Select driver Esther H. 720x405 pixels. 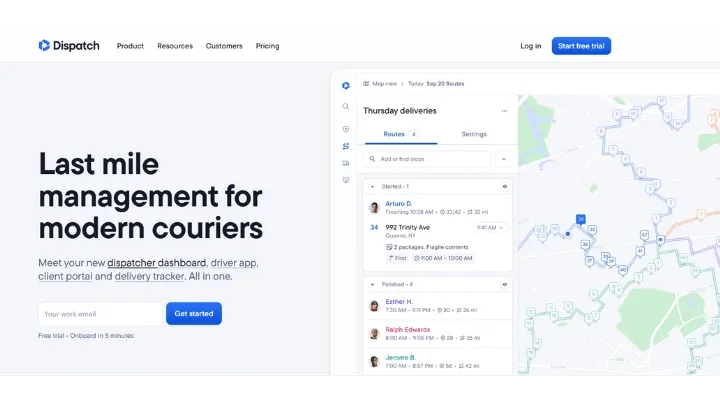(x=399, y=302)
